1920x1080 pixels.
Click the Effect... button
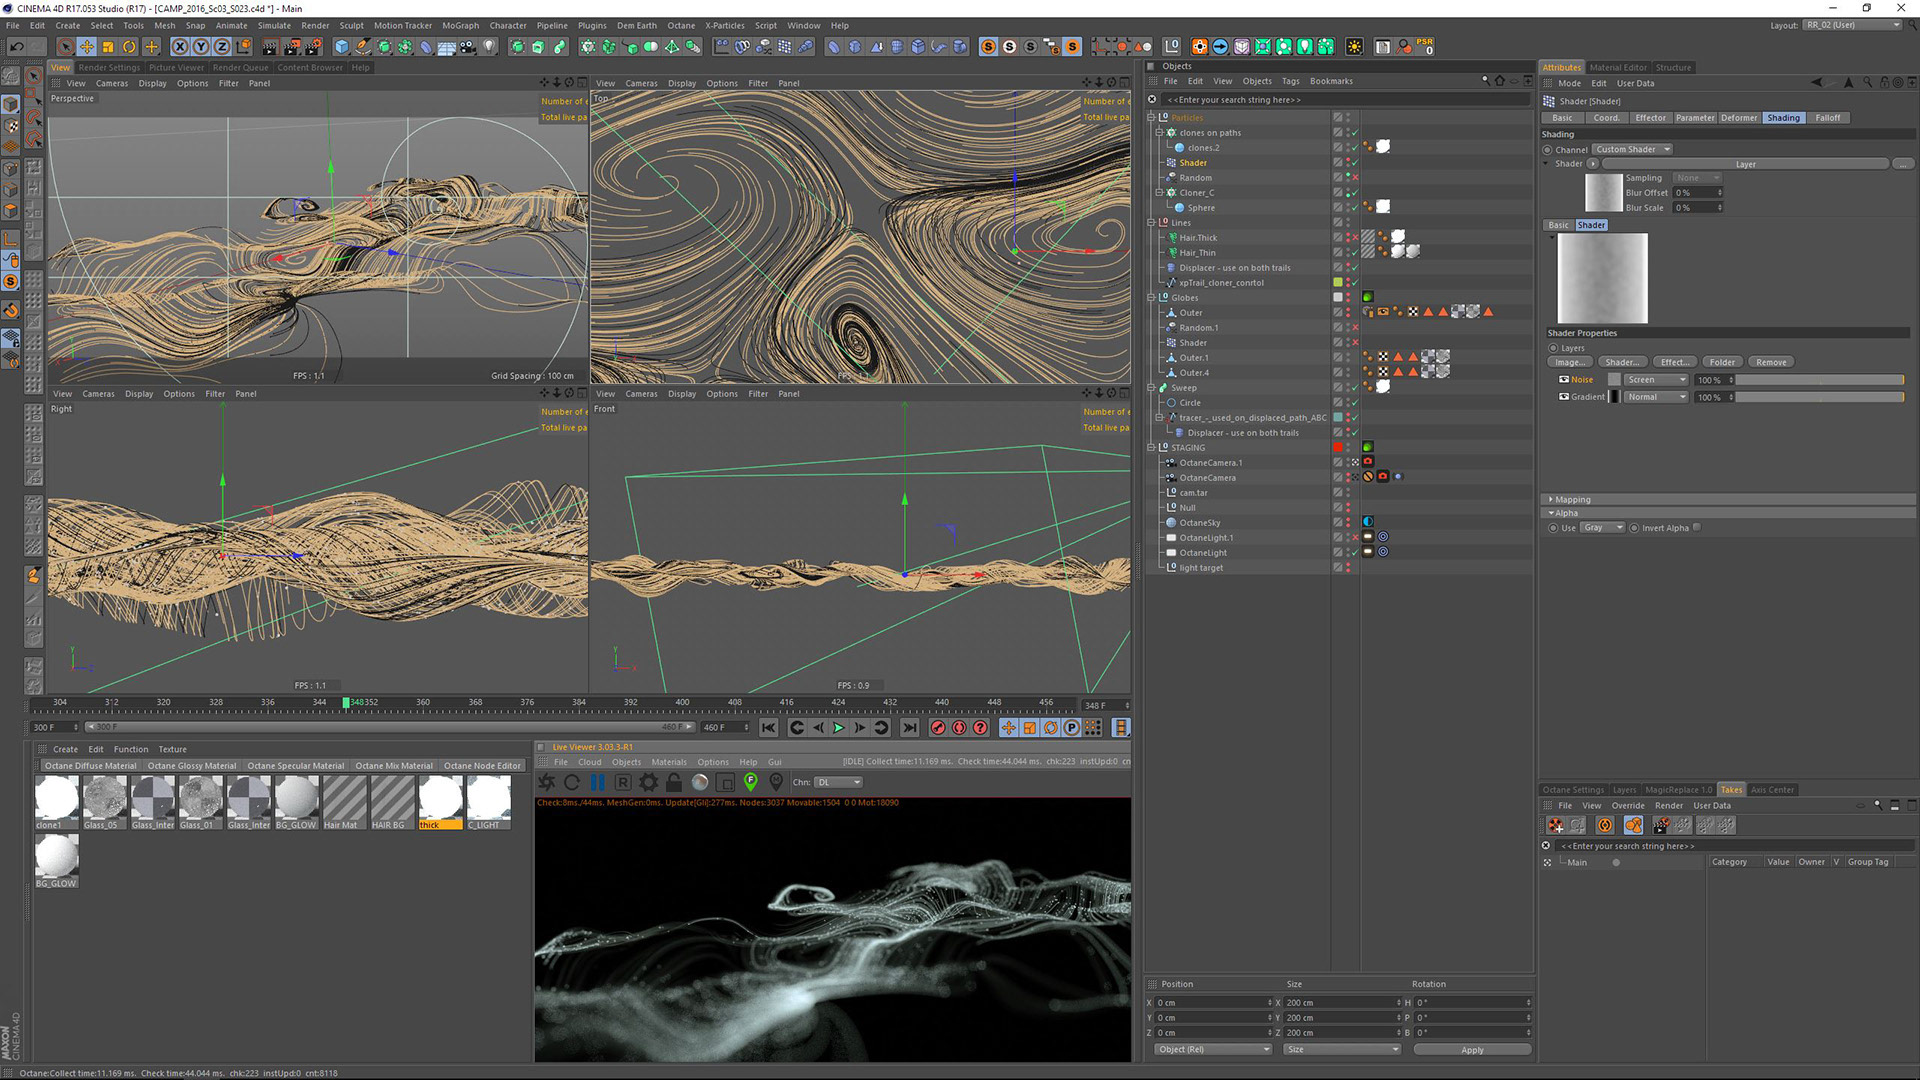pos(1674,362)
